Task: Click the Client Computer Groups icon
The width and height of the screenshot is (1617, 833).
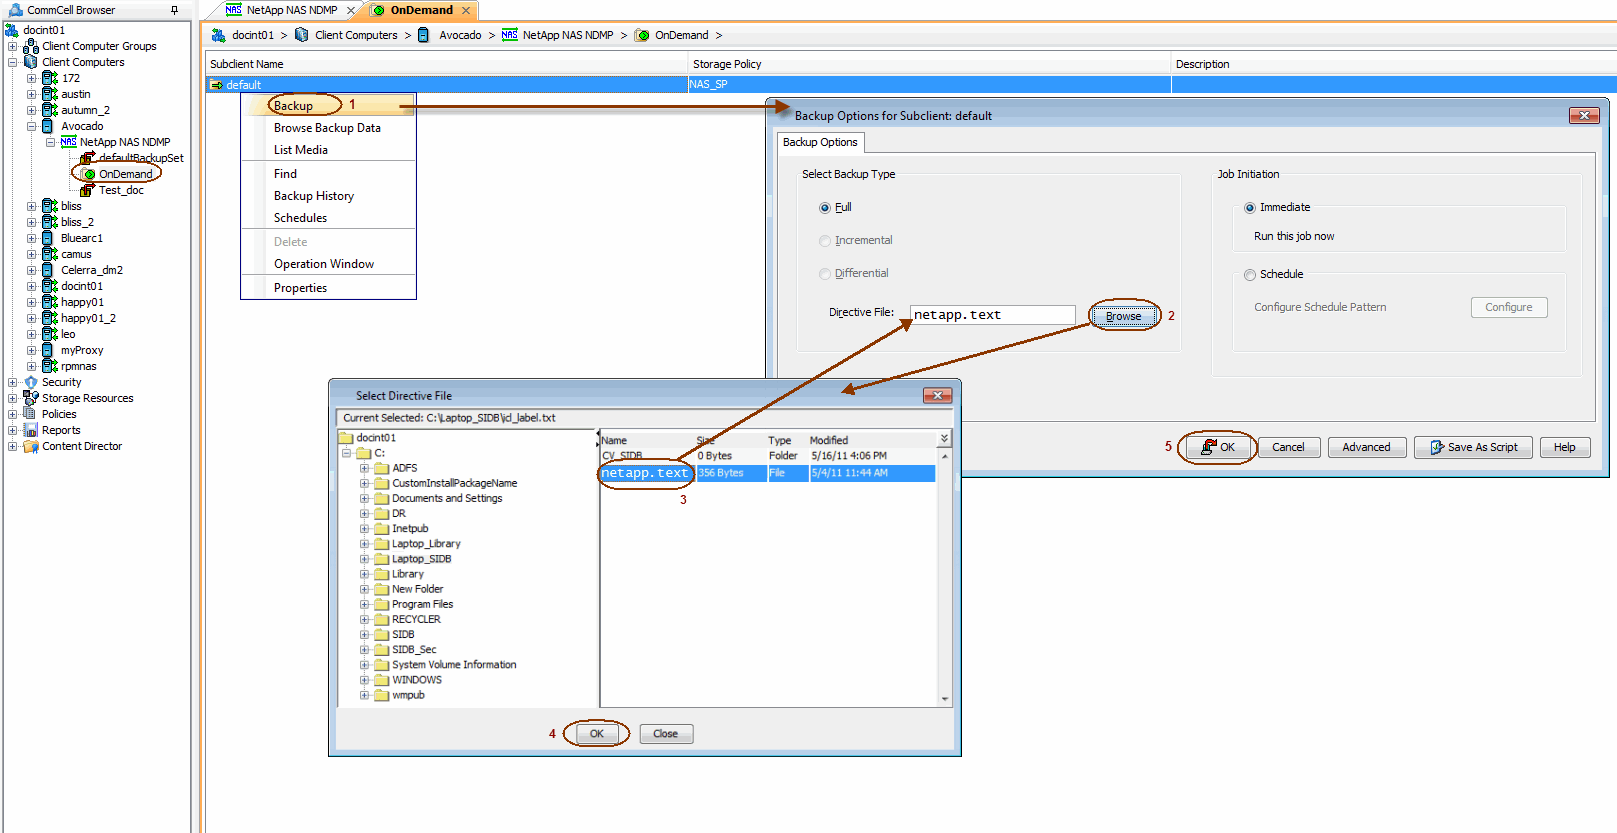Action: click(31, 46)
